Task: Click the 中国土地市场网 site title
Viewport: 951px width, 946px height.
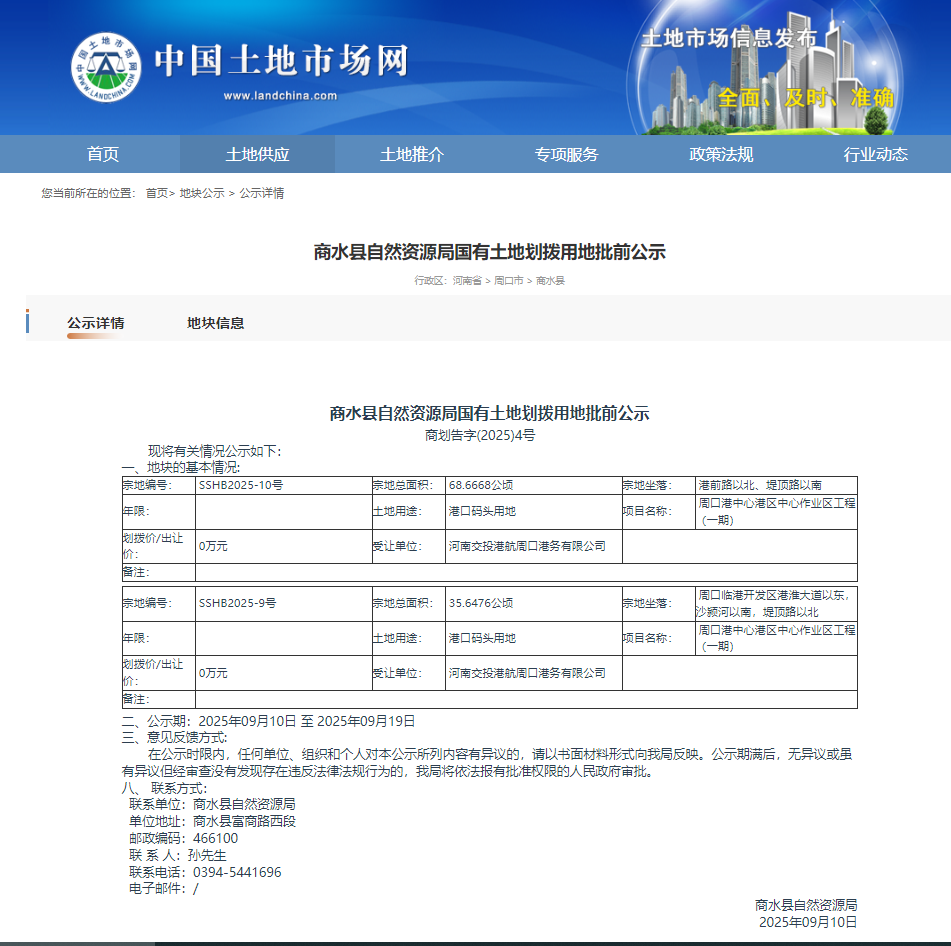Action: point(281,61)
